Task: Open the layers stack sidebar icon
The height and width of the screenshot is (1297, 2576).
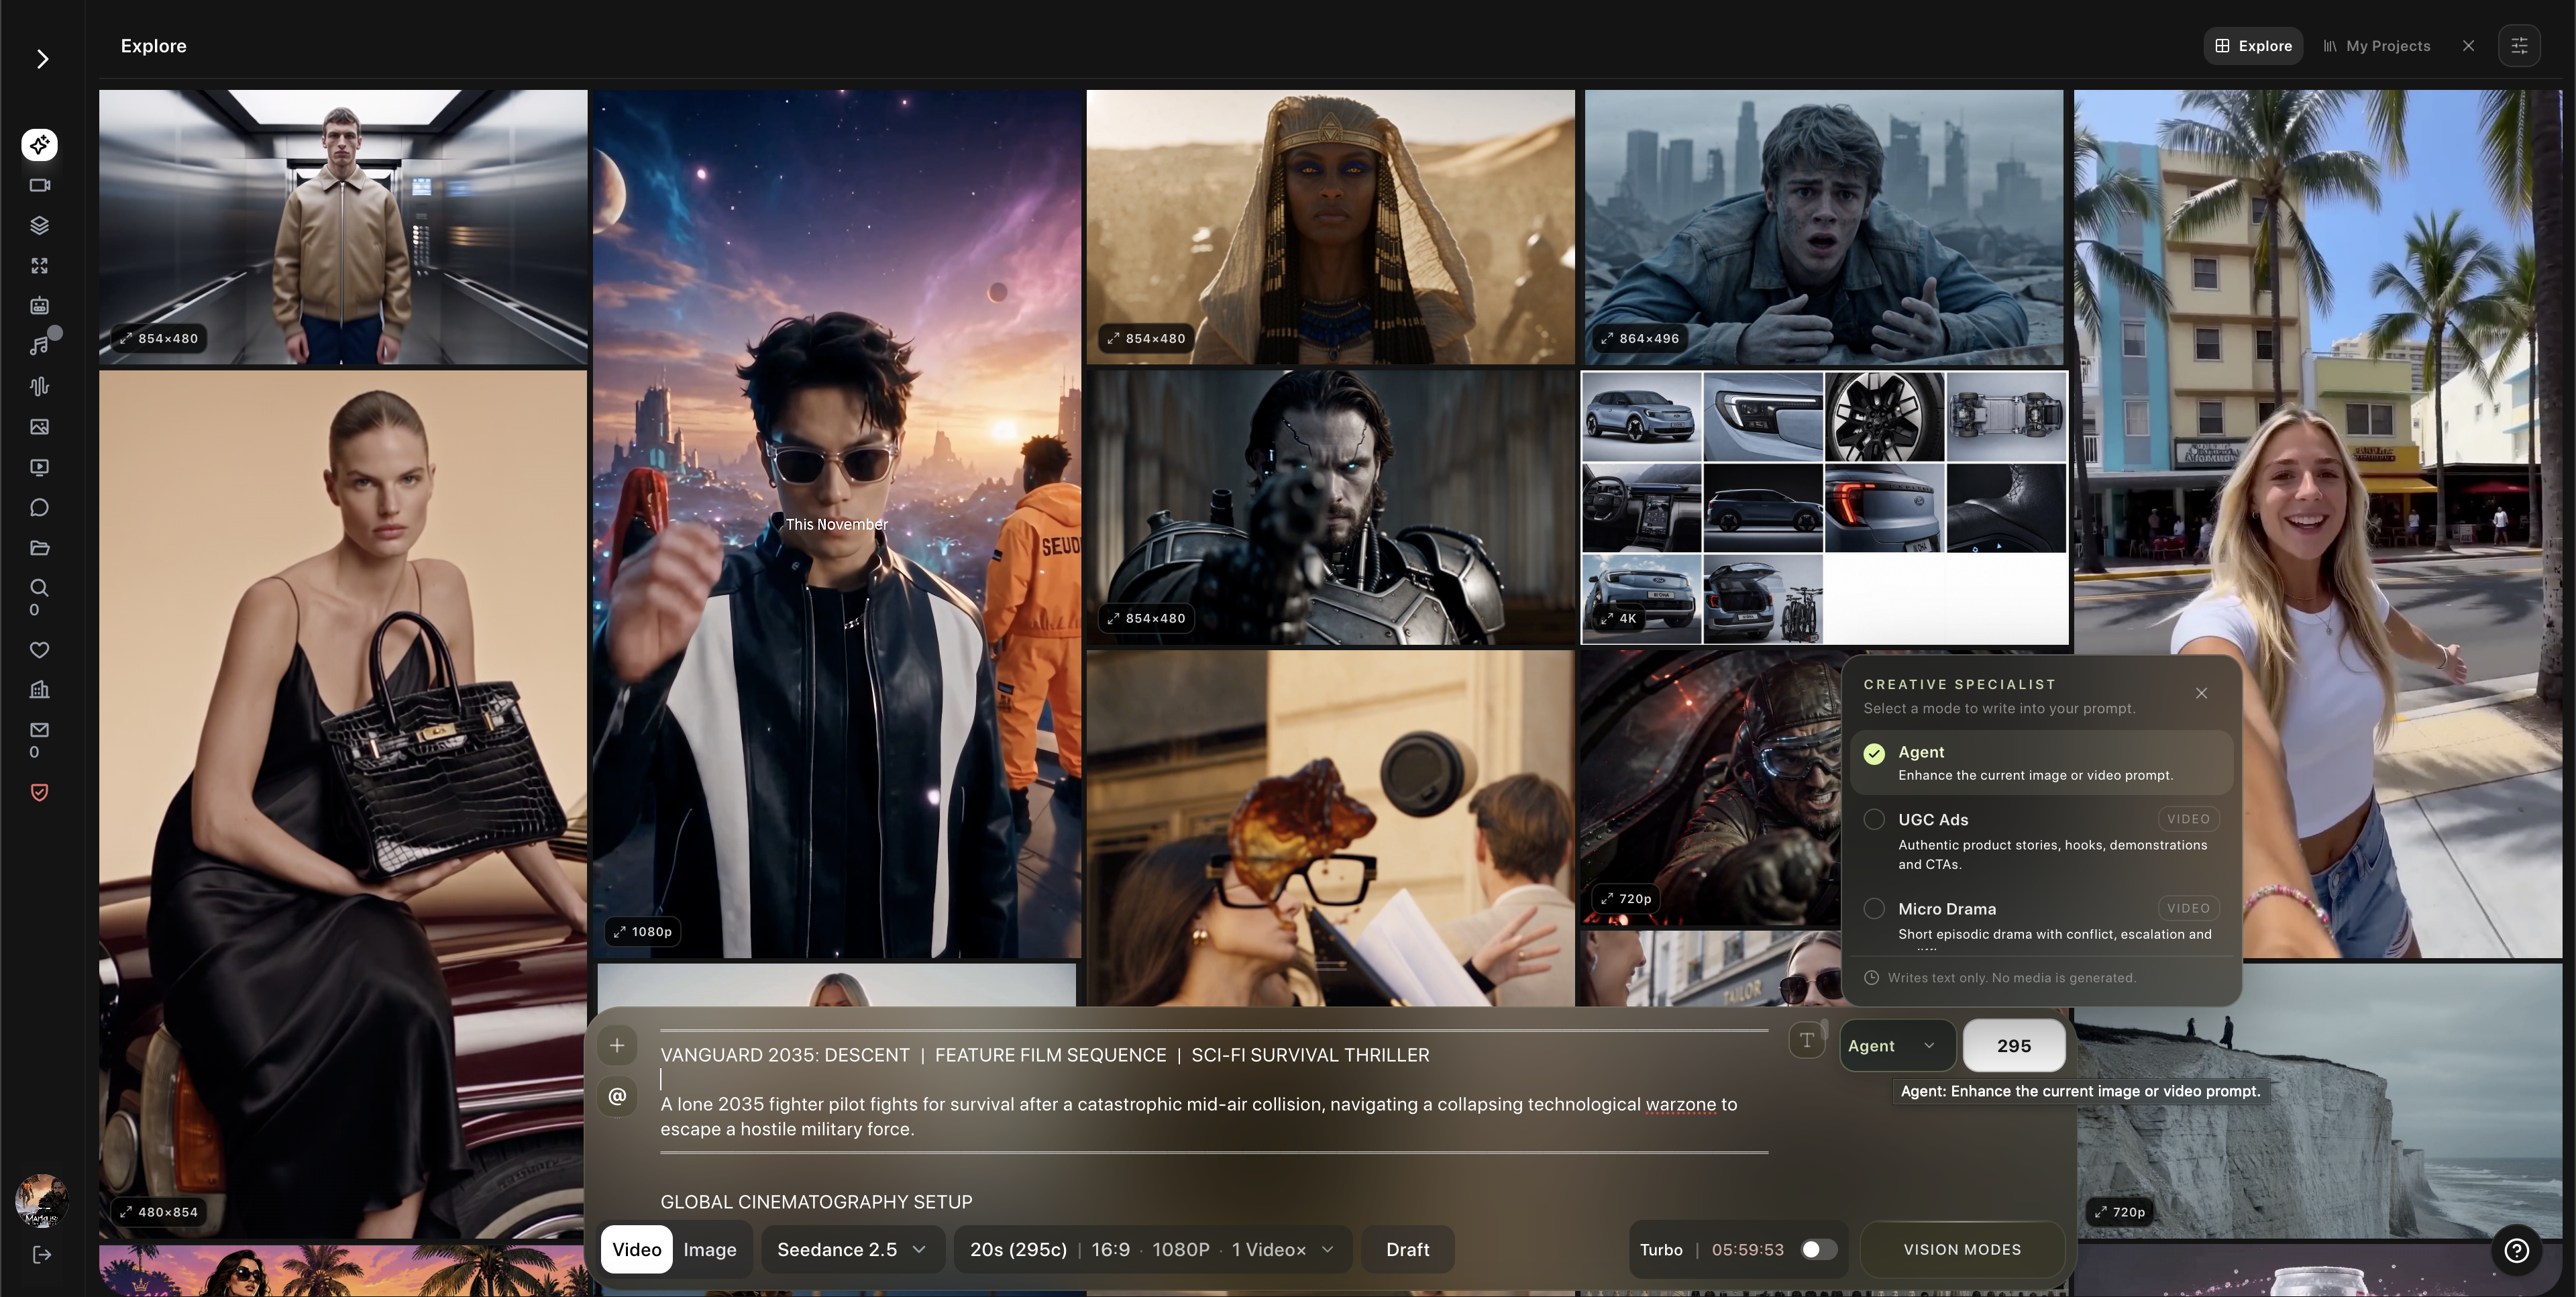Action: [39, 225]
